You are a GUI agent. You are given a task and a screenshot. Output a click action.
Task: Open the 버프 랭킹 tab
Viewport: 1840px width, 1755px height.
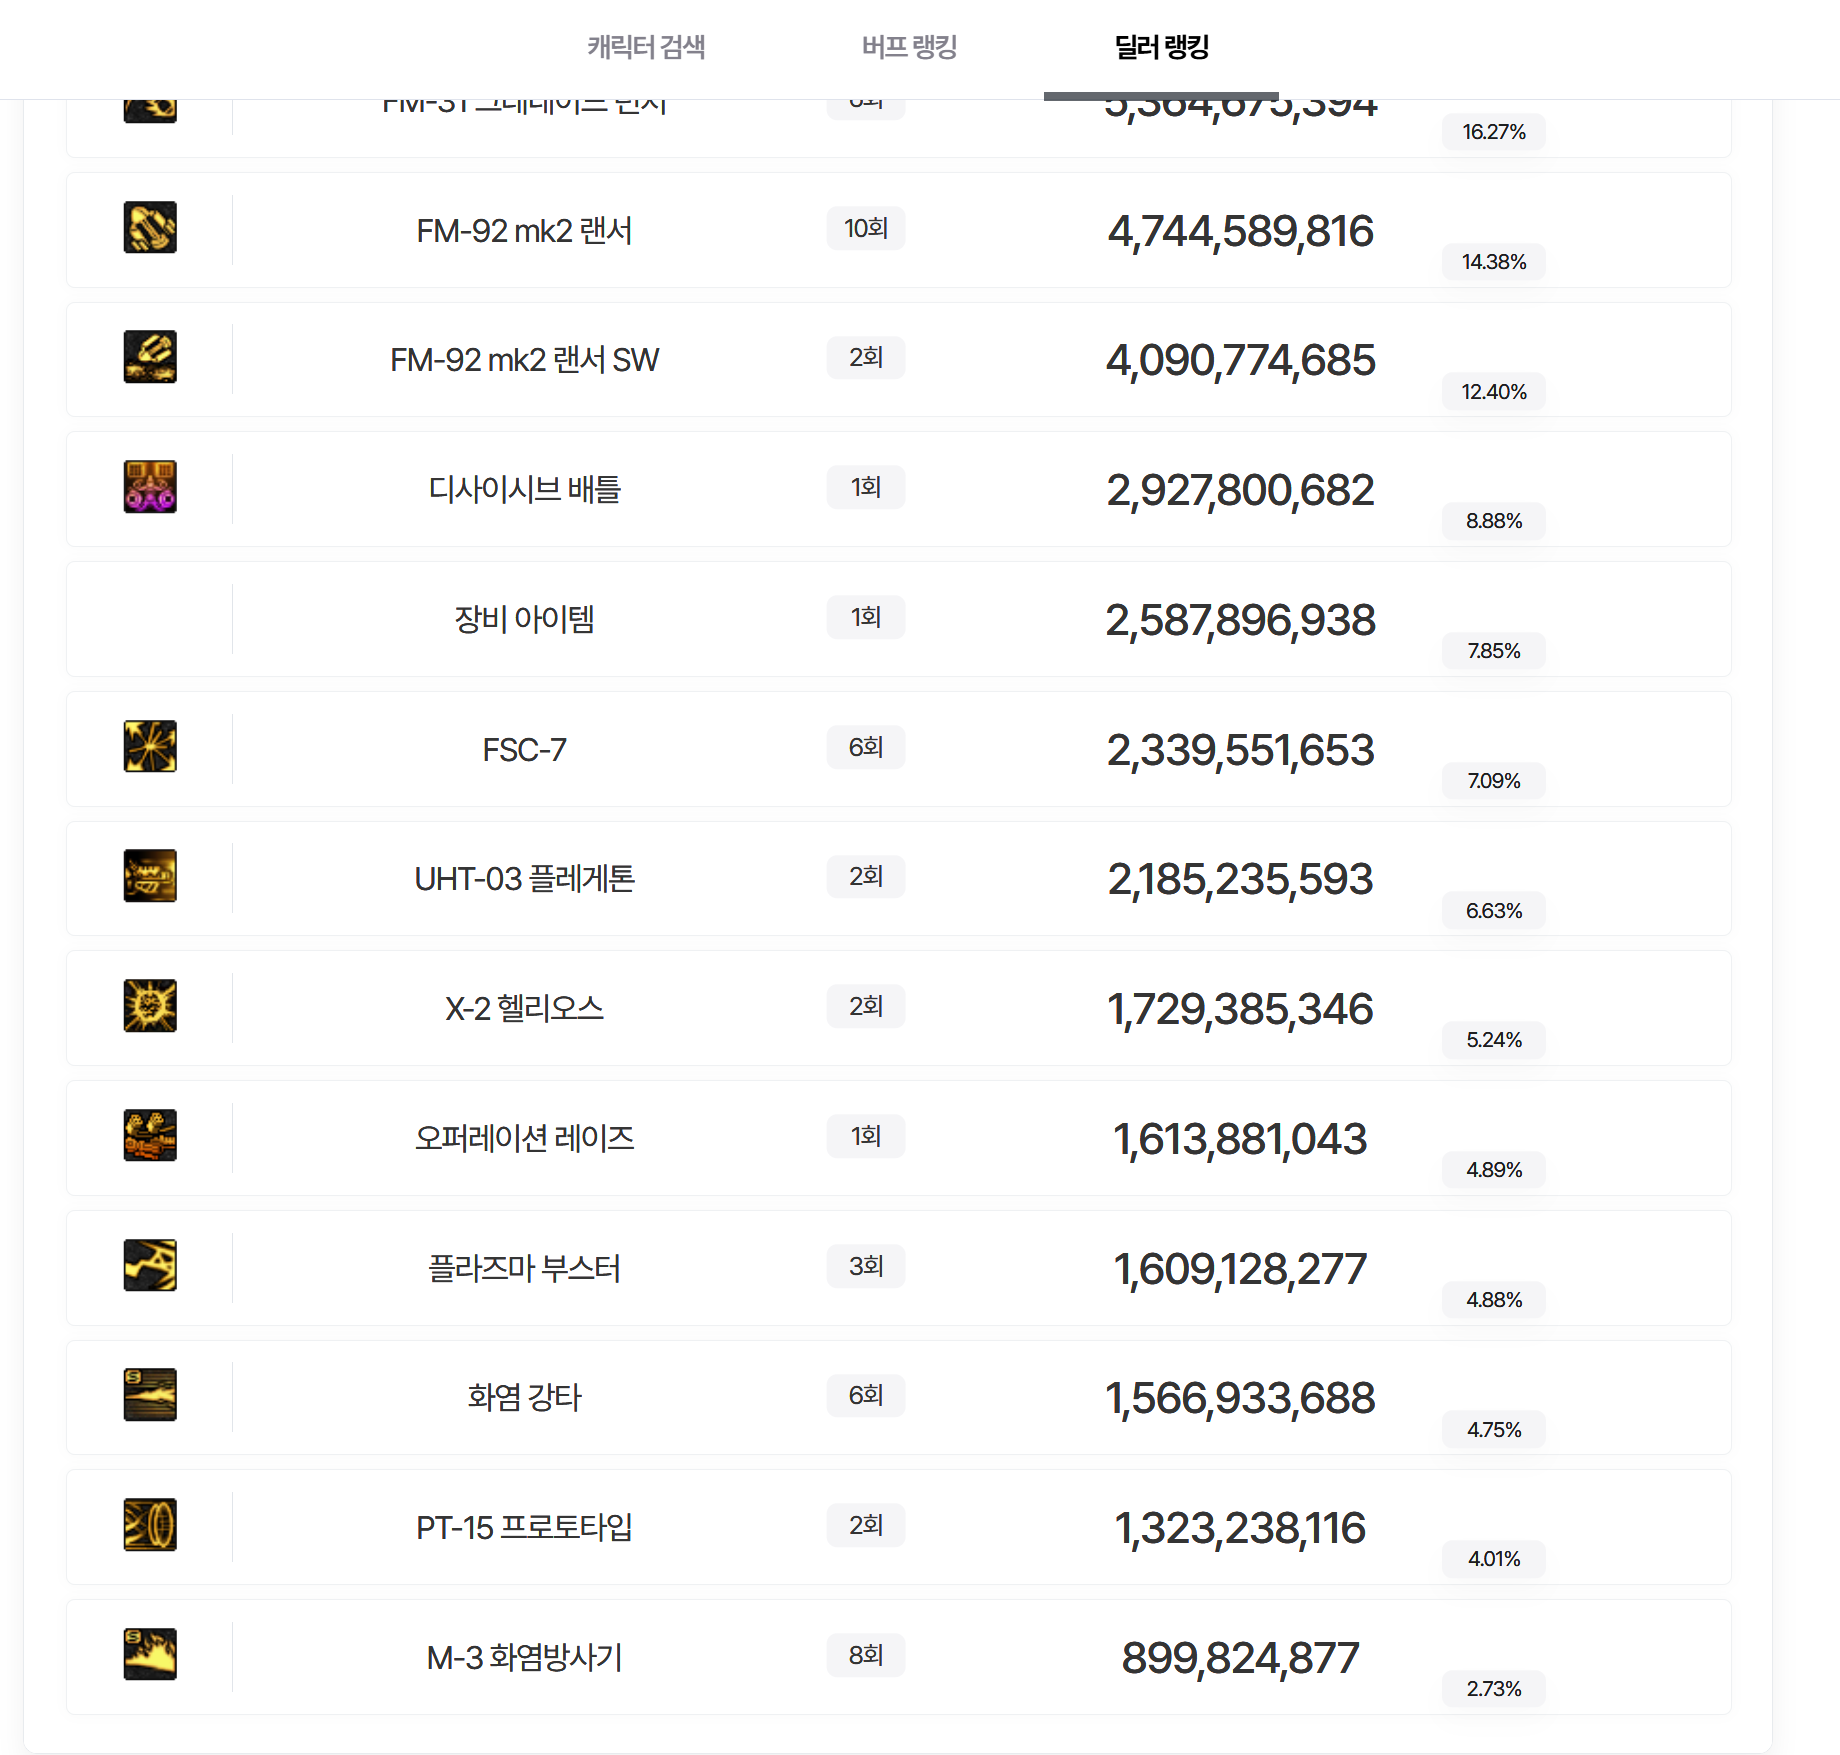pyautogui.click(x=909, y=47)
